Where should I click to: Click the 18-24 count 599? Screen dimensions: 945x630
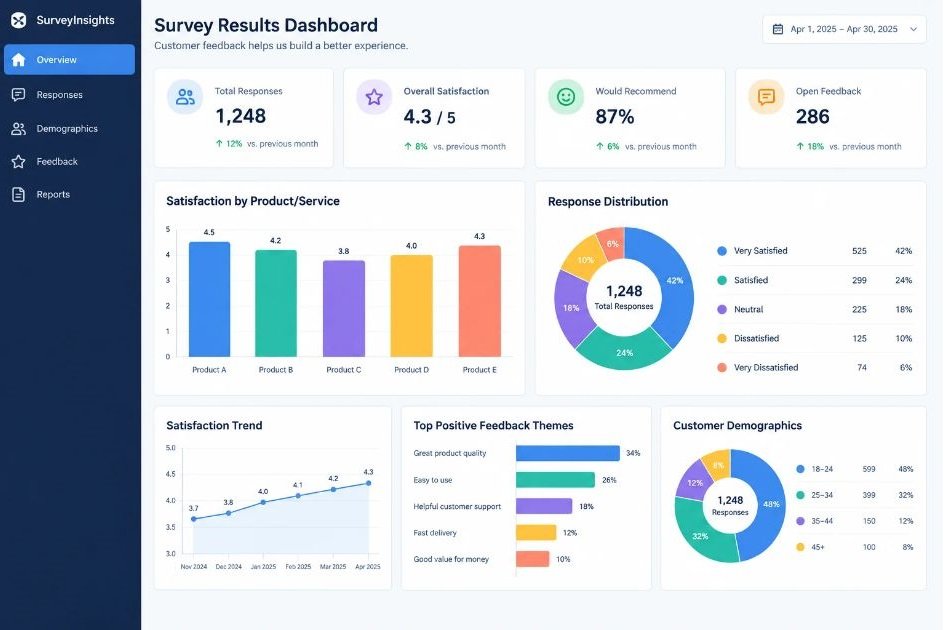(868, 469)
